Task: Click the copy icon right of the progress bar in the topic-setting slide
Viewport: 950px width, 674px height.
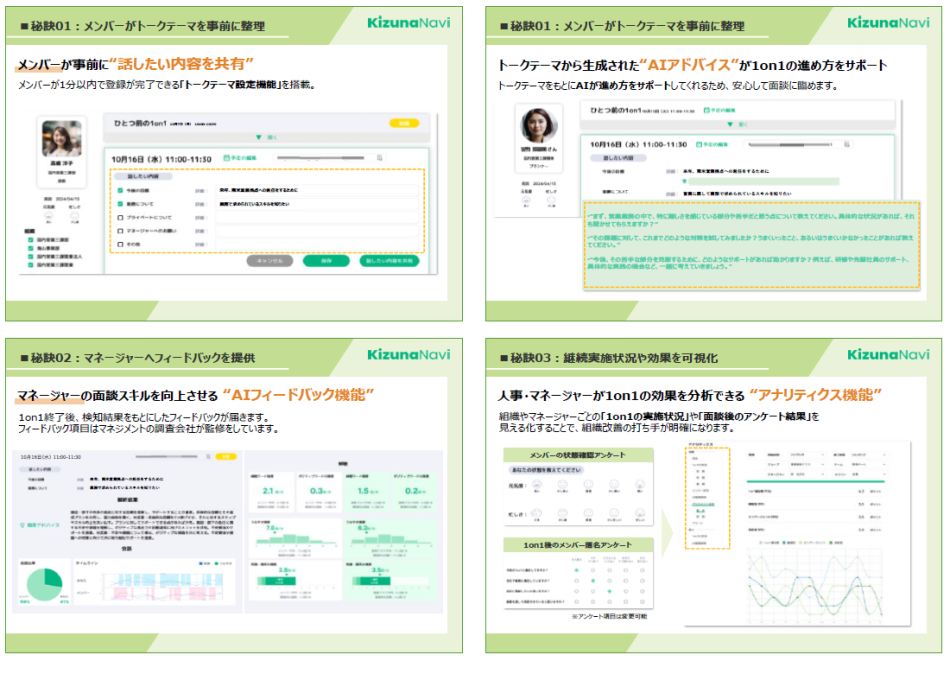Action: point(380,158)
